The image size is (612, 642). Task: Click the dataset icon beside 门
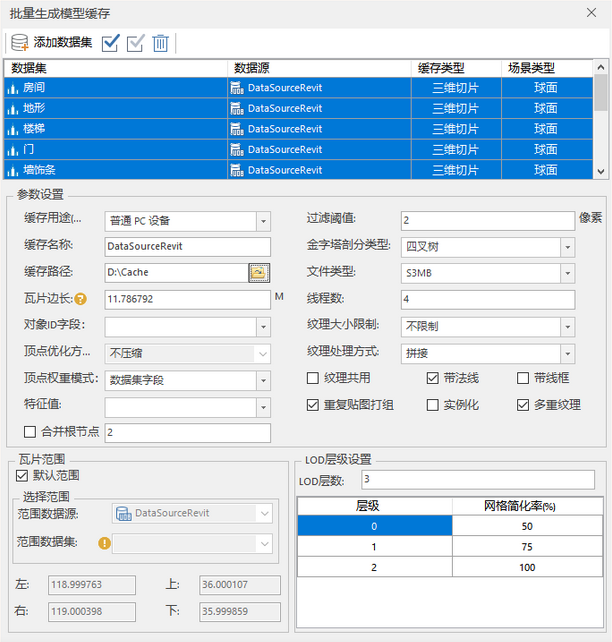13,149
